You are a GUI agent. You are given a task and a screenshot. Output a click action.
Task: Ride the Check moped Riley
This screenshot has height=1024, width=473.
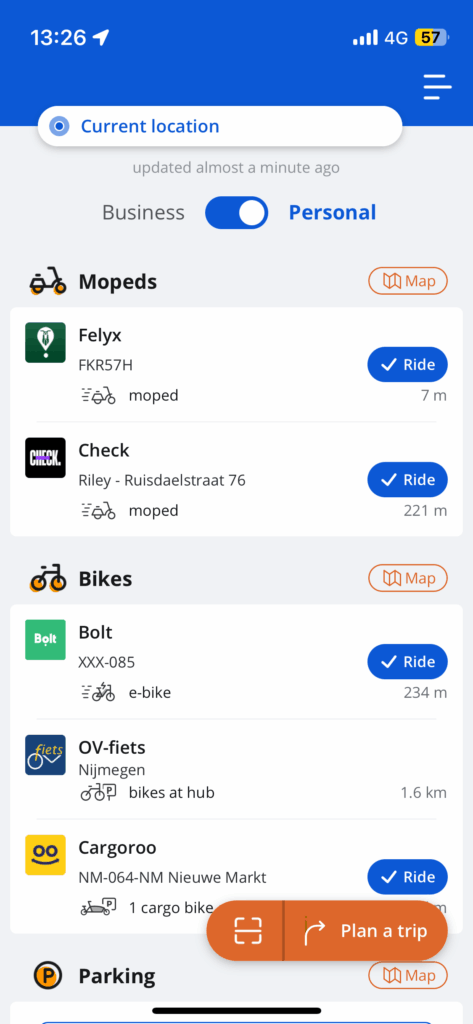click(408, 479)
